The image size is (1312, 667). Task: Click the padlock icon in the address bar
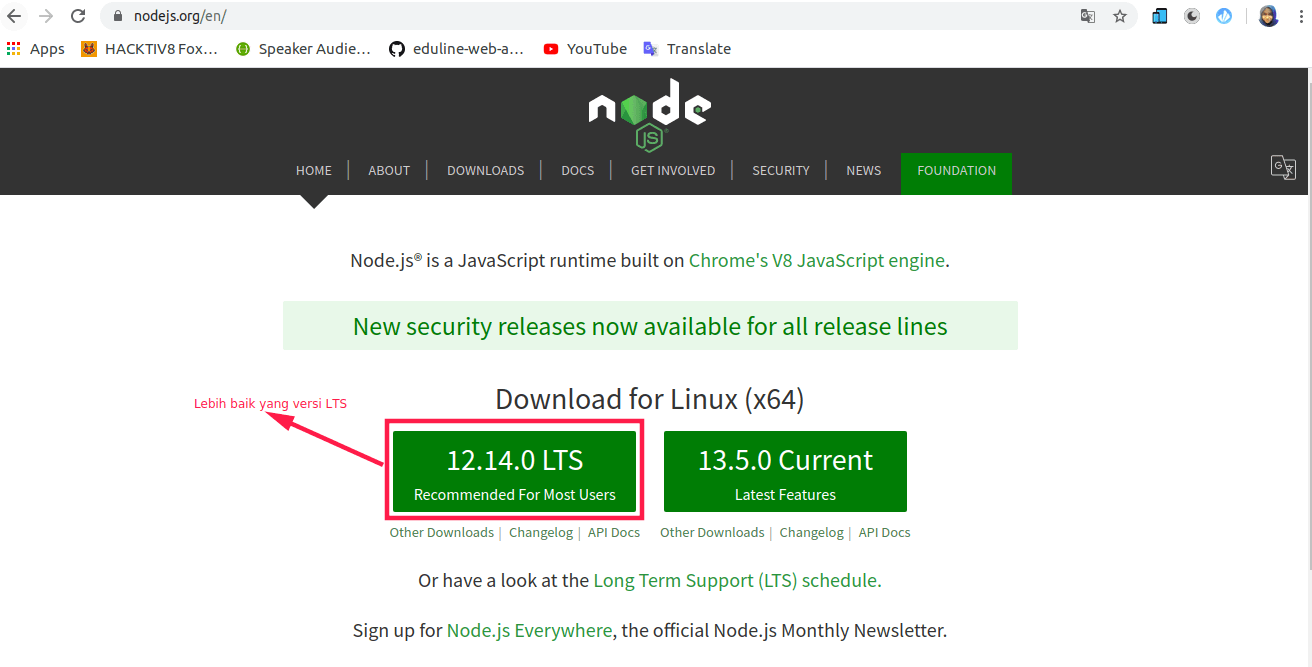117,16
